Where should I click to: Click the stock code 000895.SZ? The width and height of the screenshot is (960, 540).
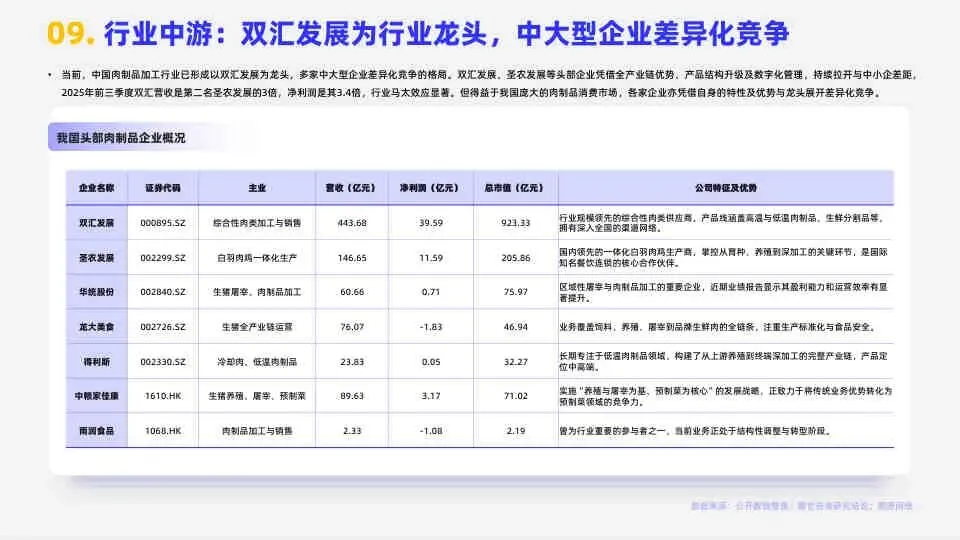click(x=163, y=223)
